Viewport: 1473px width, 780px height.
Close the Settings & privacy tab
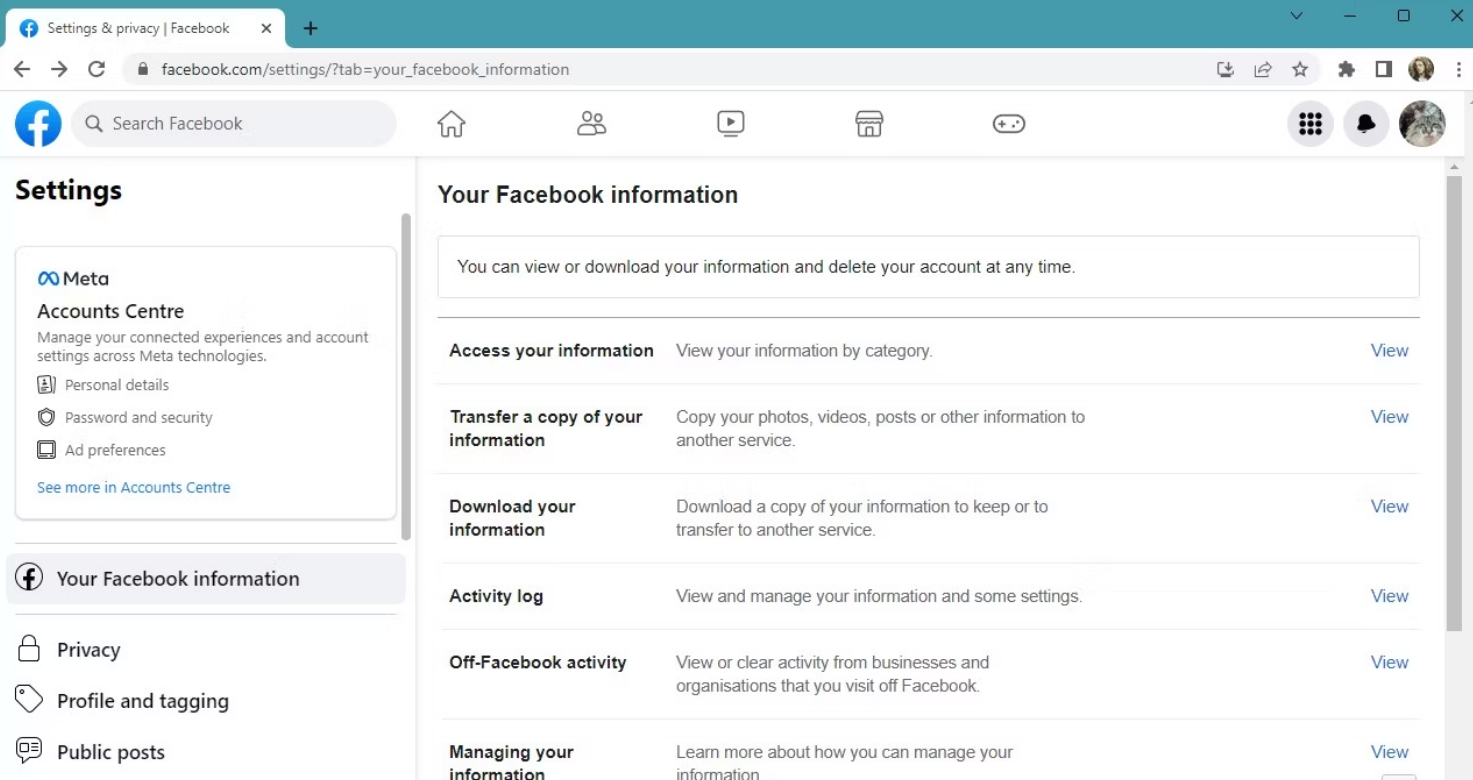pos(266,28)
